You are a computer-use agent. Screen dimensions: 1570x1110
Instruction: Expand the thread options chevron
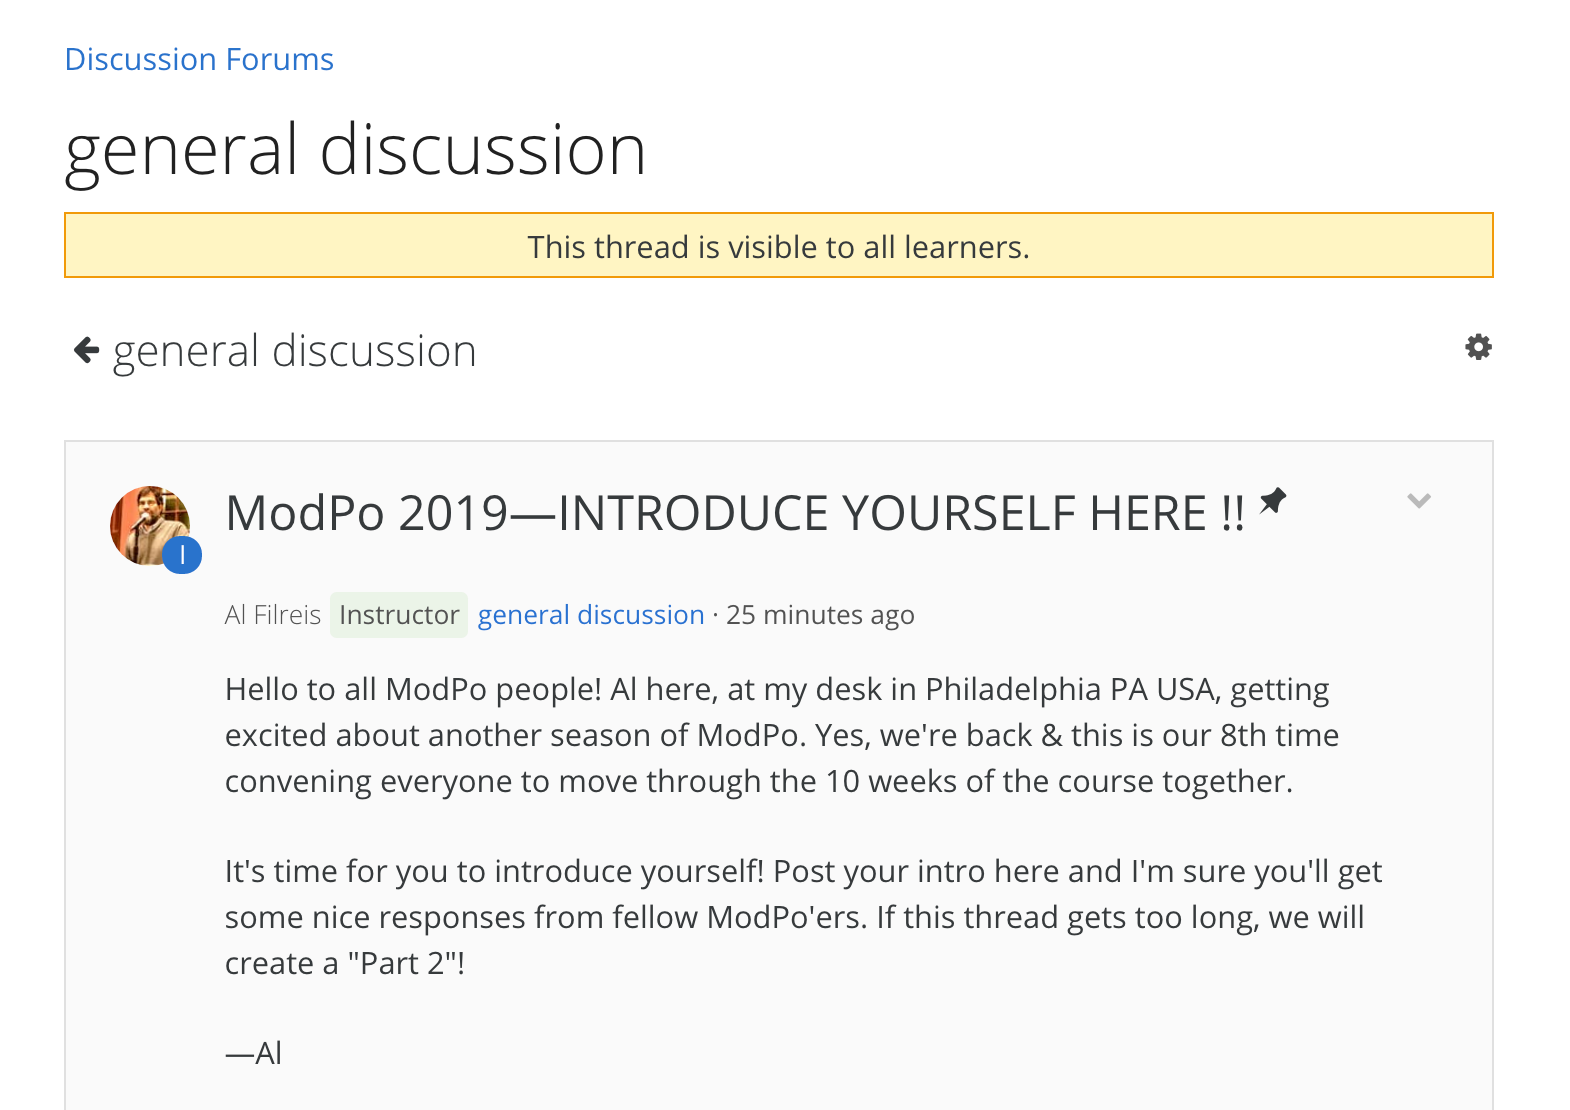[1419, 501]
